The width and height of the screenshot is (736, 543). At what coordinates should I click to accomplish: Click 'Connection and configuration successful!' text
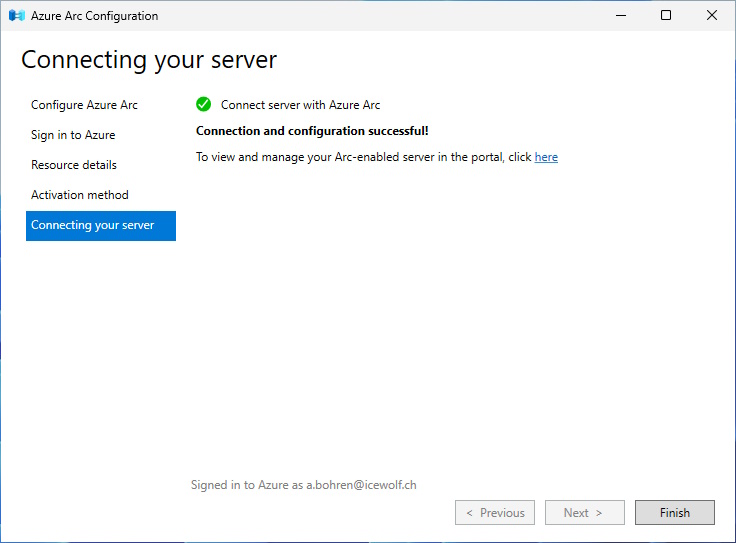tap(312, 131)
